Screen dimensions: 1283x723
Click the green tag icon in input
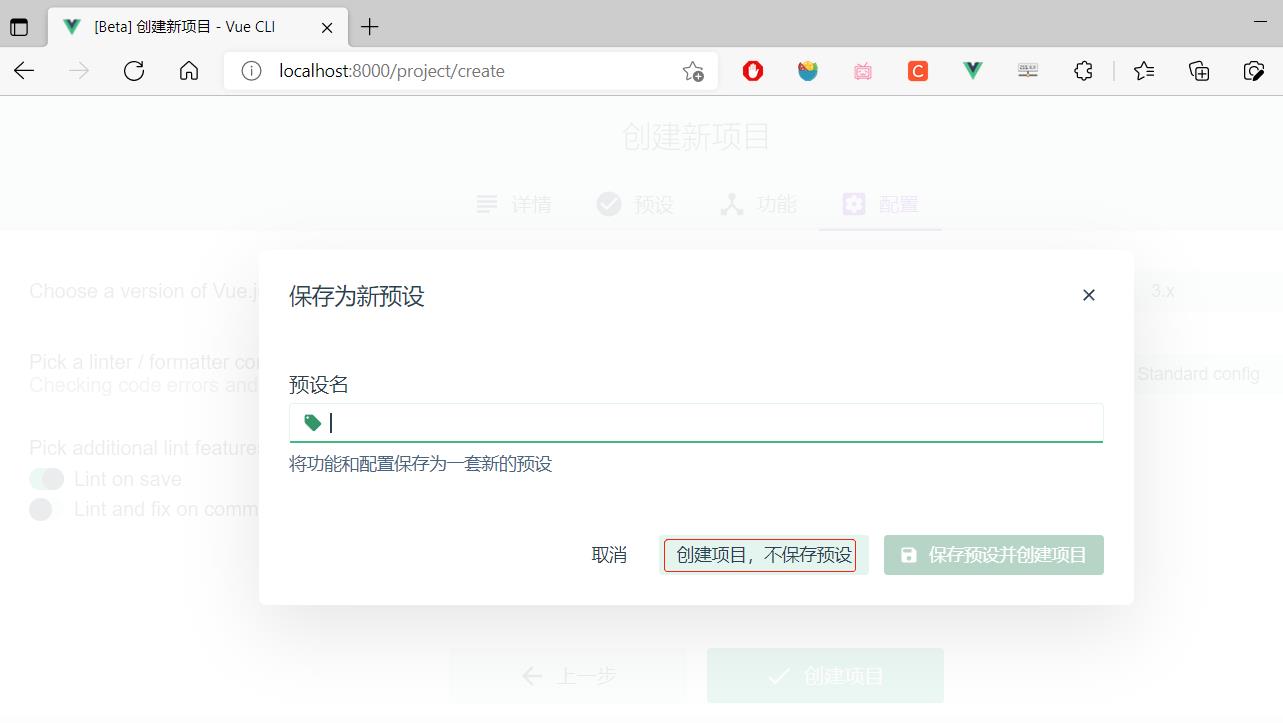pos(312,423)
